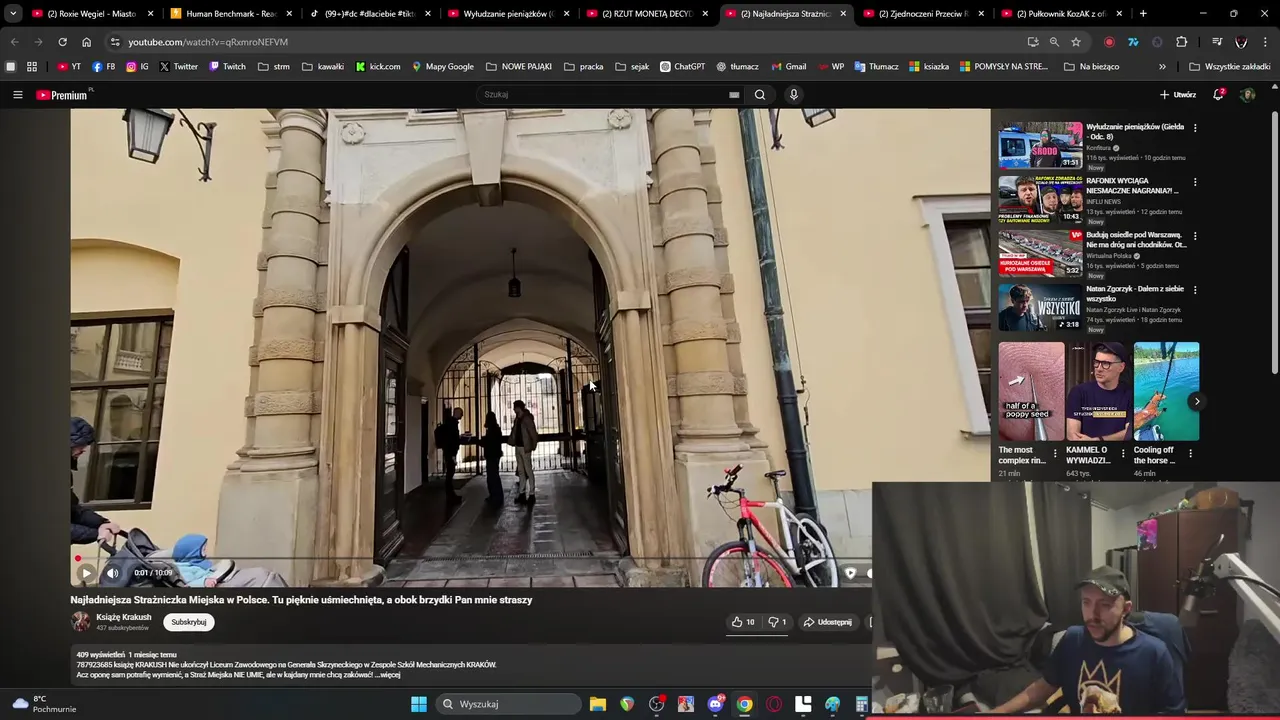The width and height of the screenshot is (1280, 720).
Task: Switch to Roxie Węgiel browser tab
Action: (x=93, y=14)
